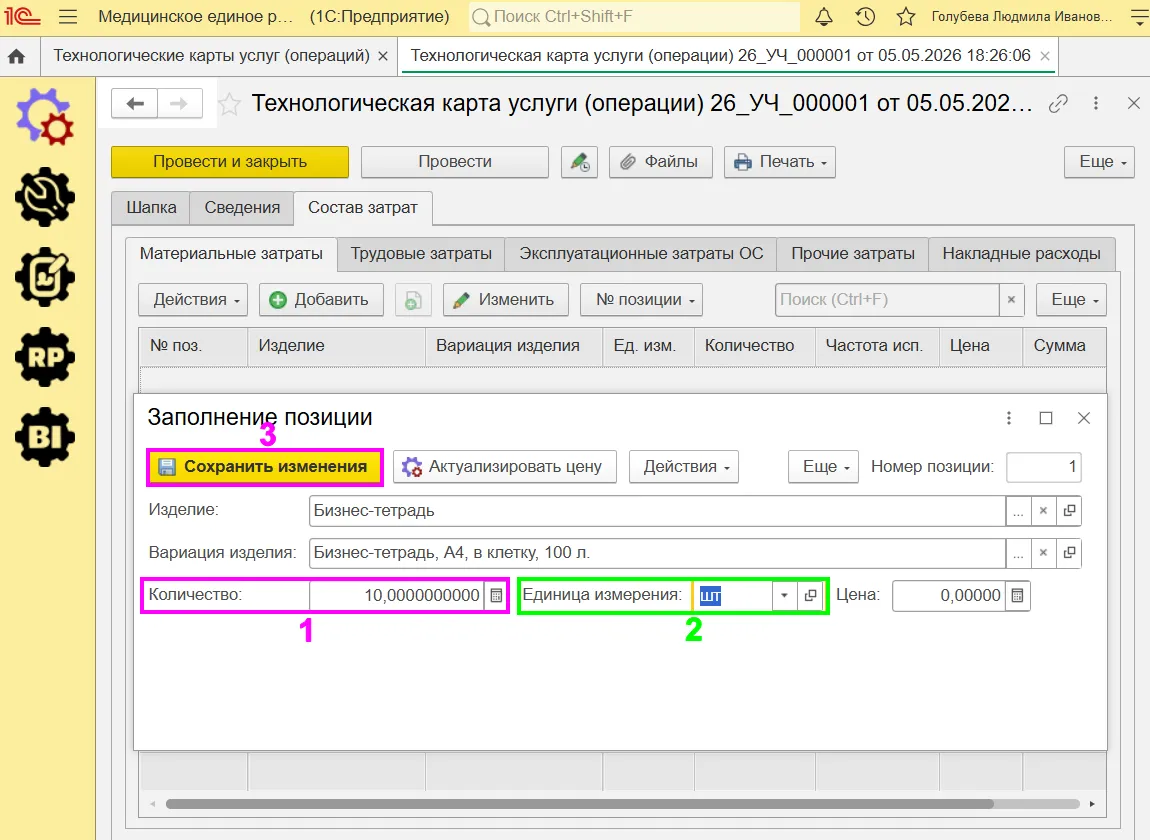Open the № позиции dropdown

point(641,299)
